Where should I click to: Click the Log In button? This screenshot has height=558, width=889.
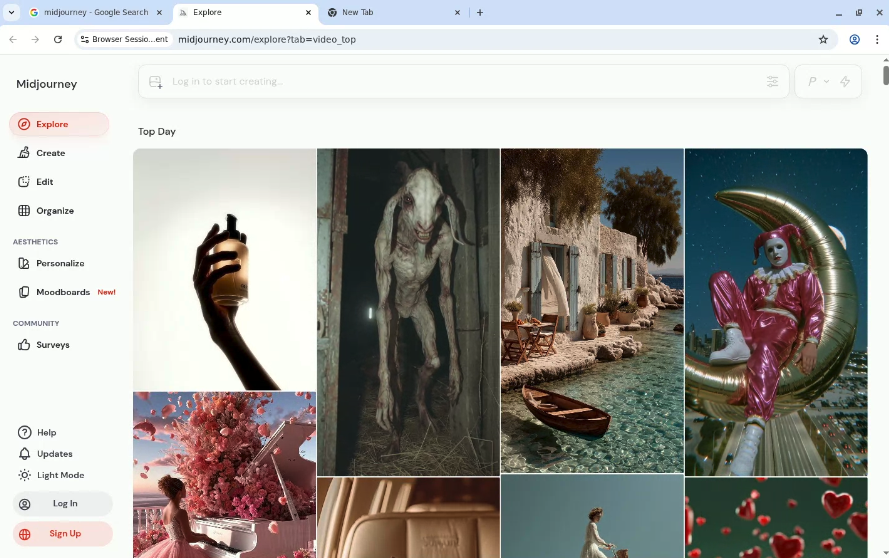point(63,504)
